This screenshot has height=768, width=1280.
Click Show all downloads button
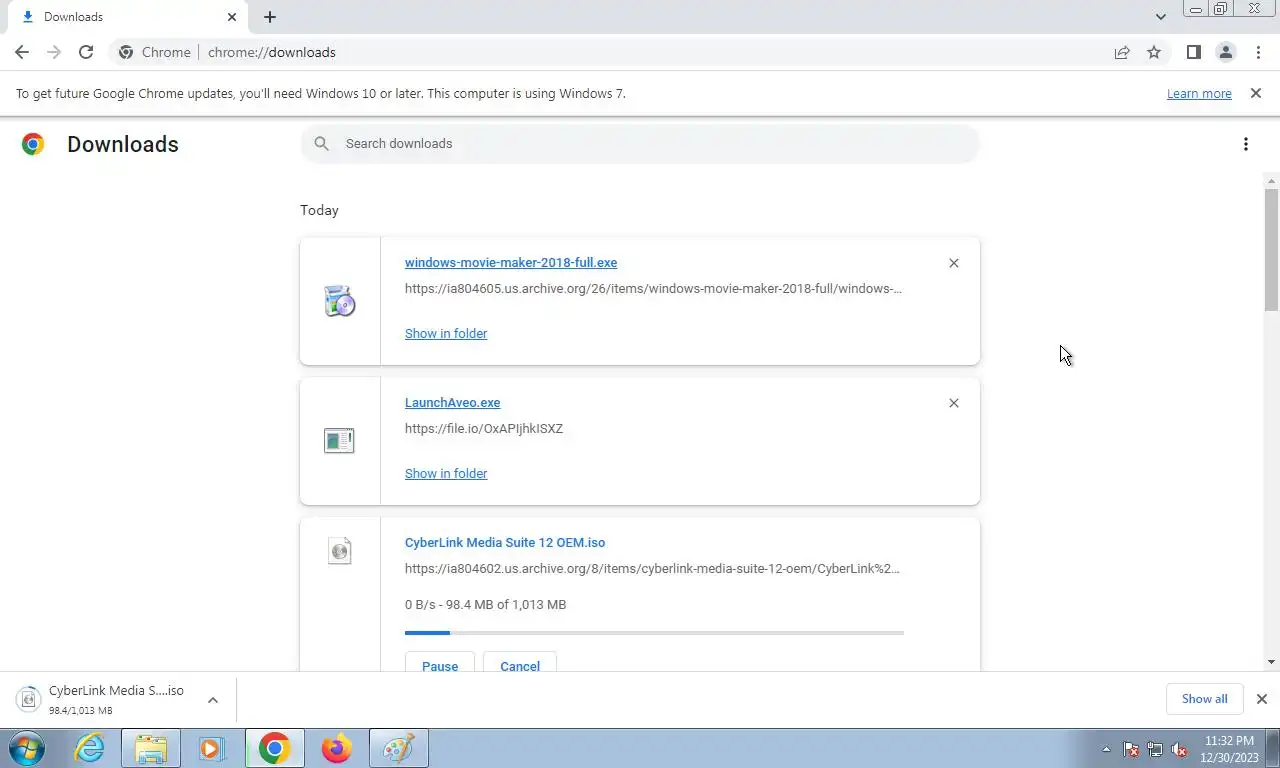(1204, 699)
